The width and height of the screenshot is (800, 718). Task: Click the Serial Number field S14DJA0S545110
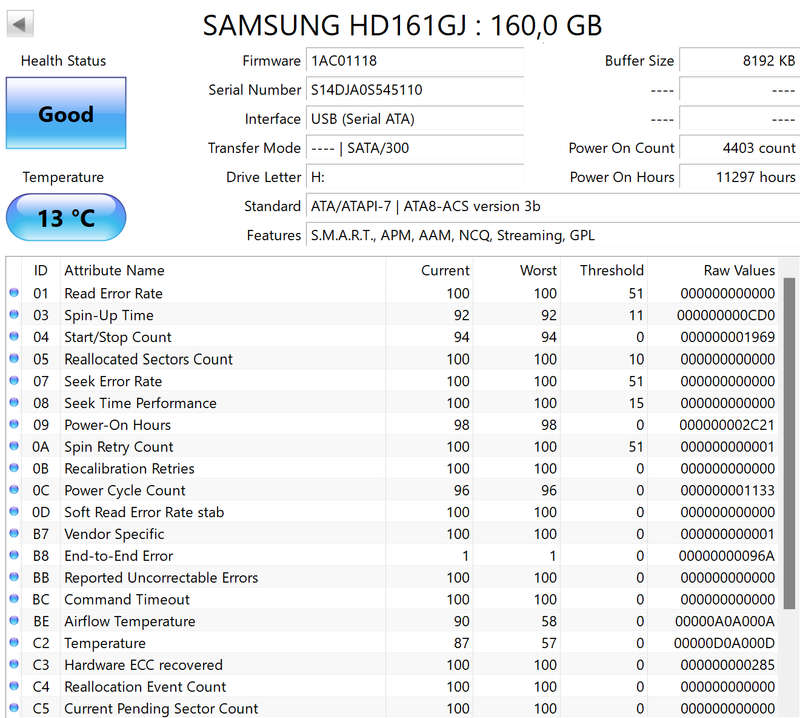click(x=415, y=90)
